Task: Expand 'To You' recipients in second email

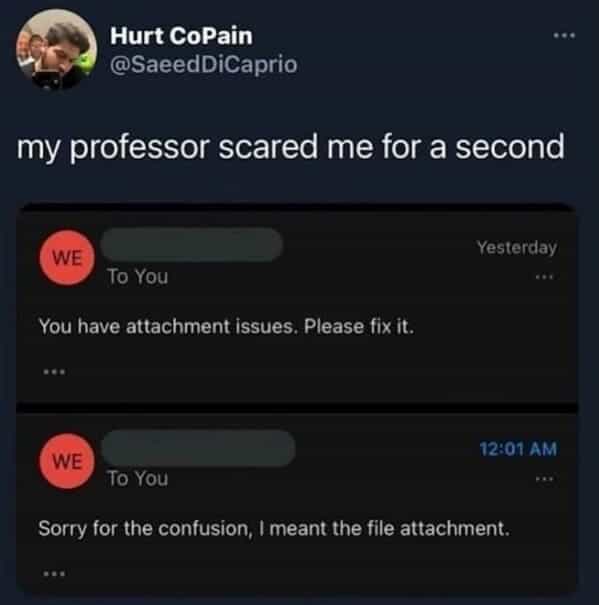Action: (138, 479)
